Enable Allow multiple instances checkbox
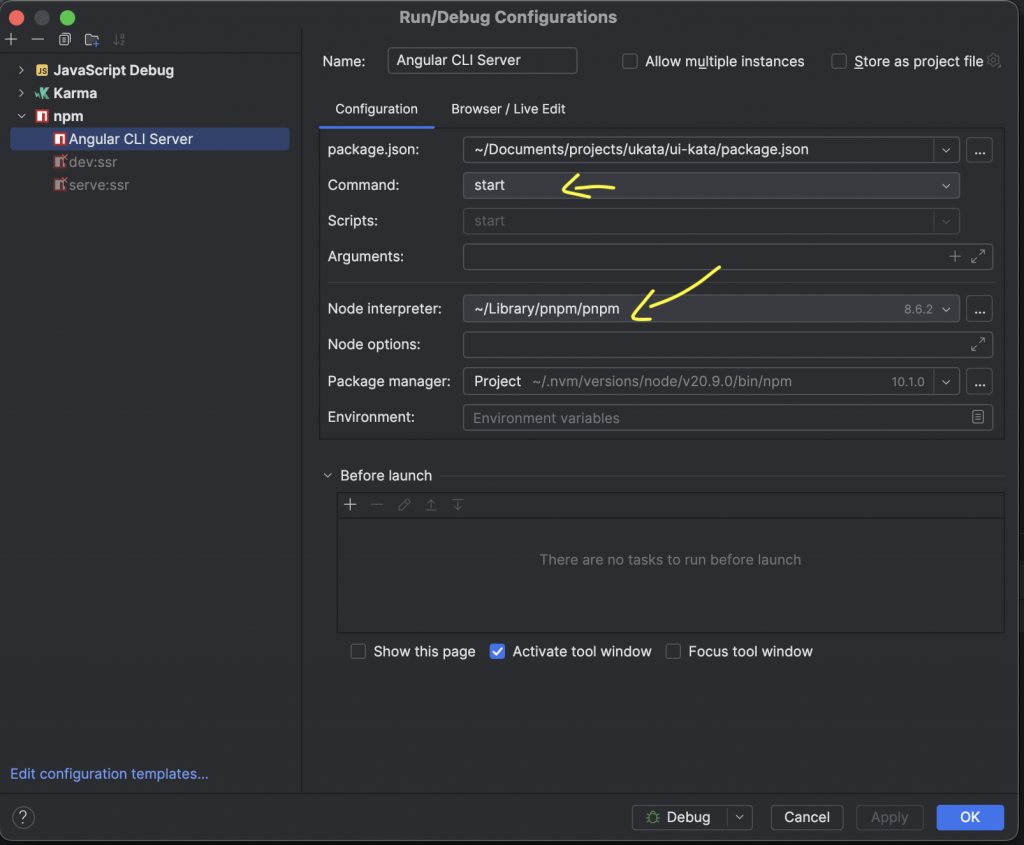The height and width of the screenshot is (845, 1024). click(630, 61)
